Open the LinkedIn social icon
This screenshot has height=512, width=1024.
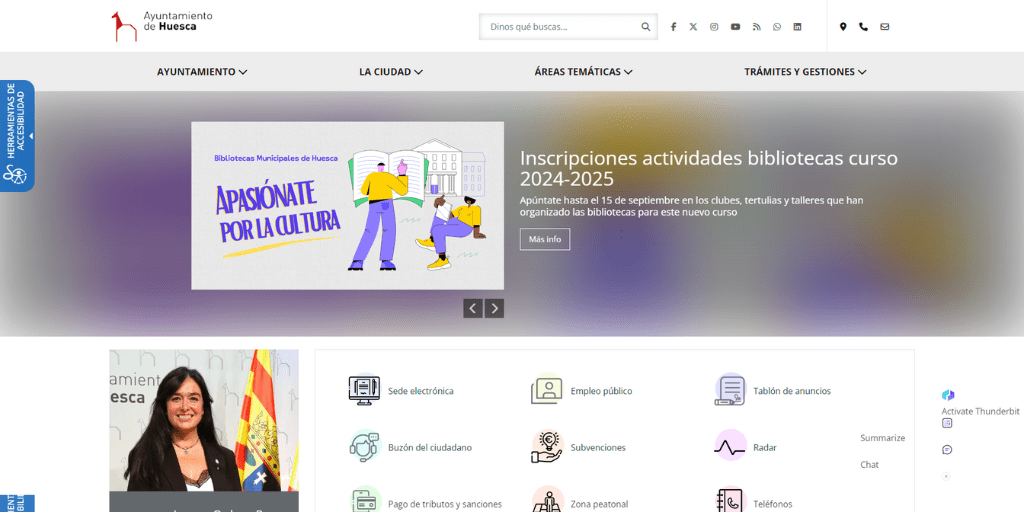click(797, 27)
